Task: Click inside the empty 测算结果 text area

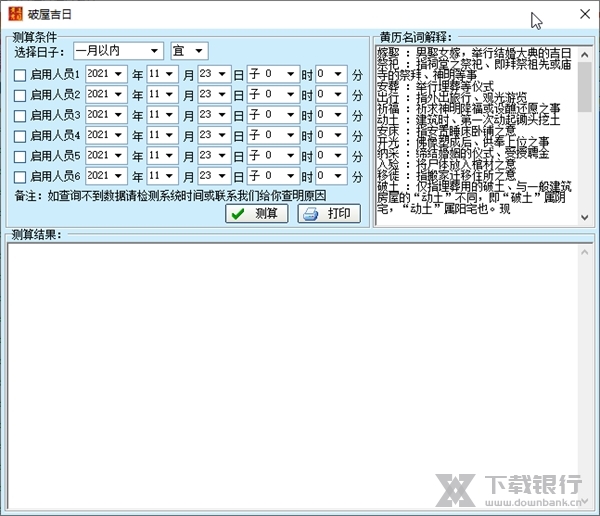Action: pyautogui.click(x=293, y=377)
